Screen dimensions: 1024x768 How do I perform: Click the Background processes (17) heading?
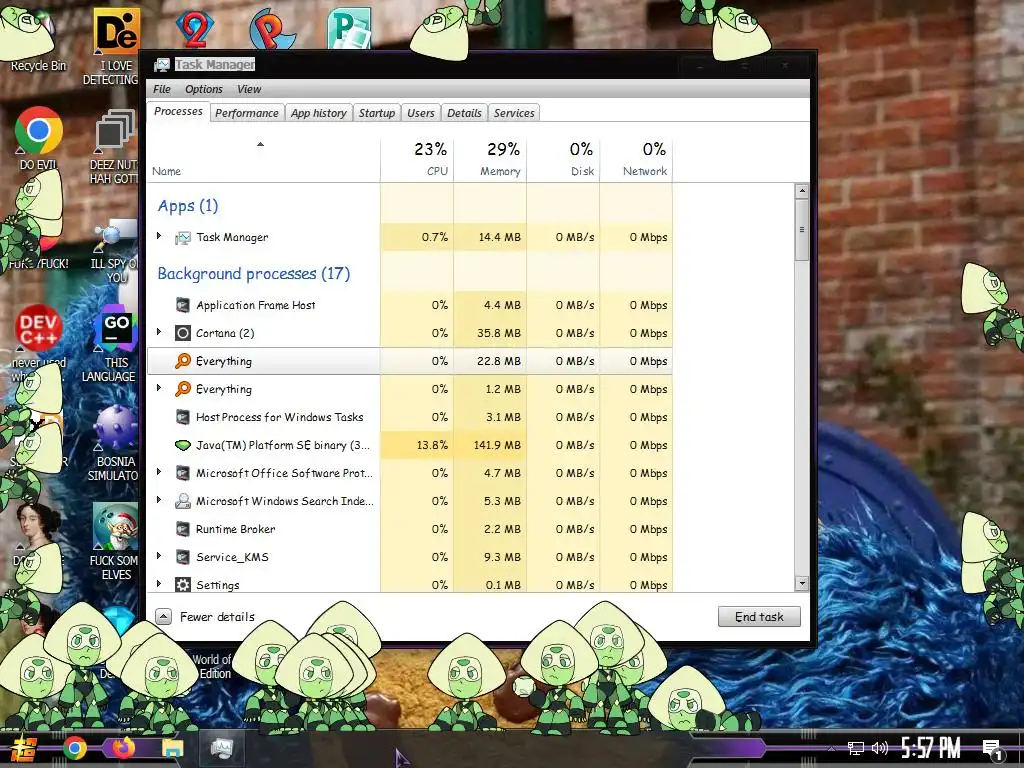253,274
